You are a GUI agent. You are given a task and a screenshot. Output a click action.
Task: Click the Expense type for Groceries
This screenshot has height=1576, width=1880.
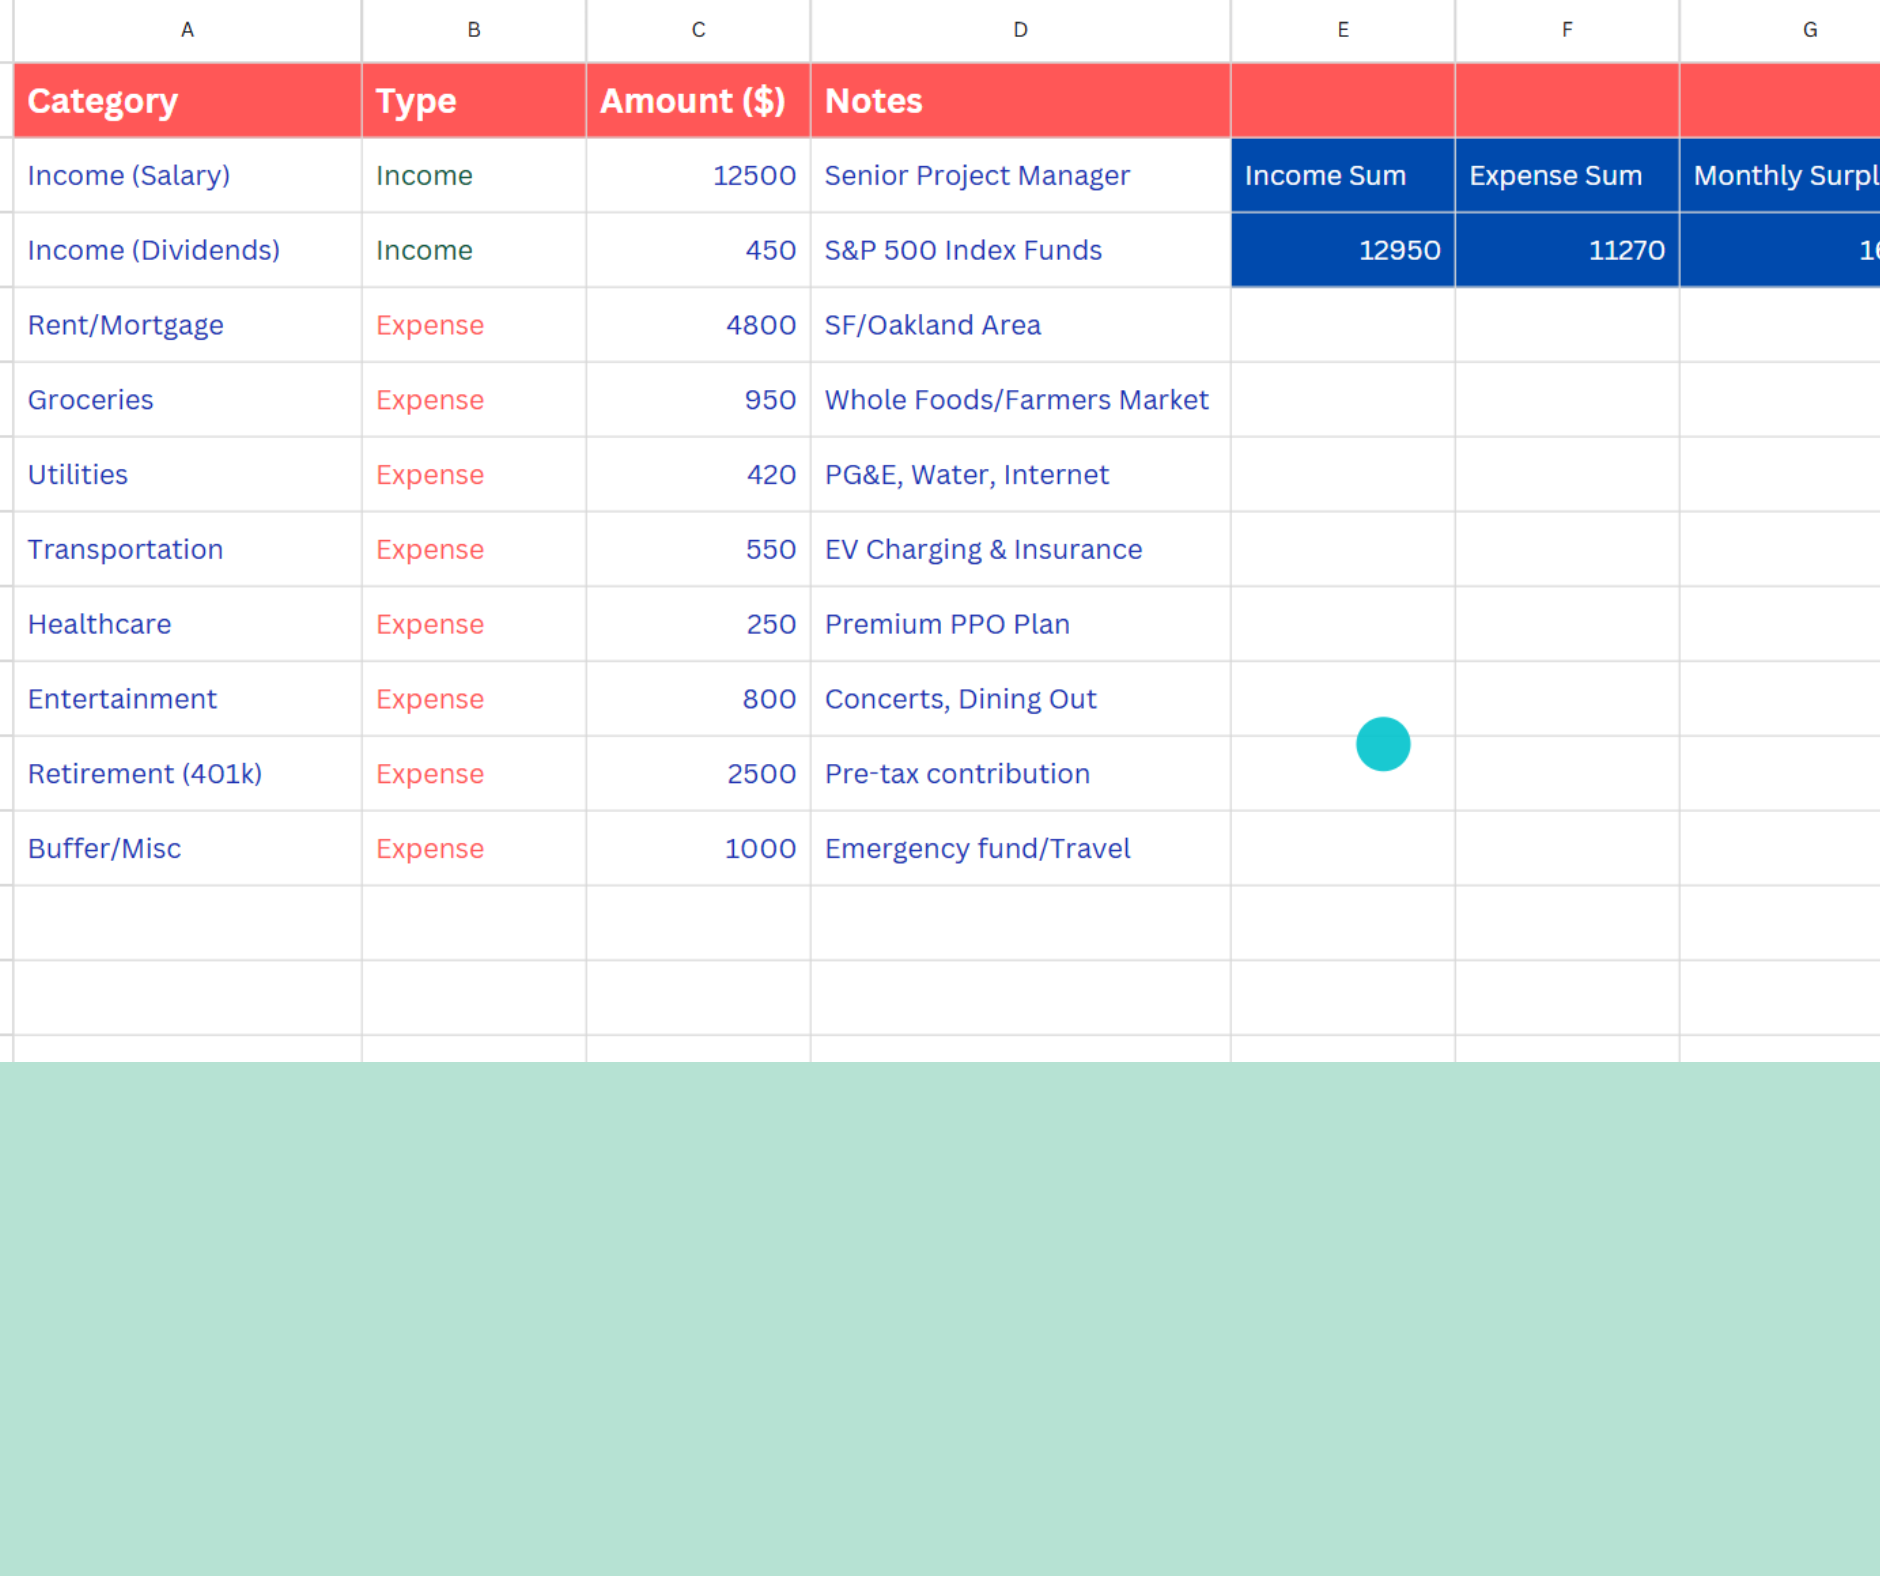click(x=474, y=400)
